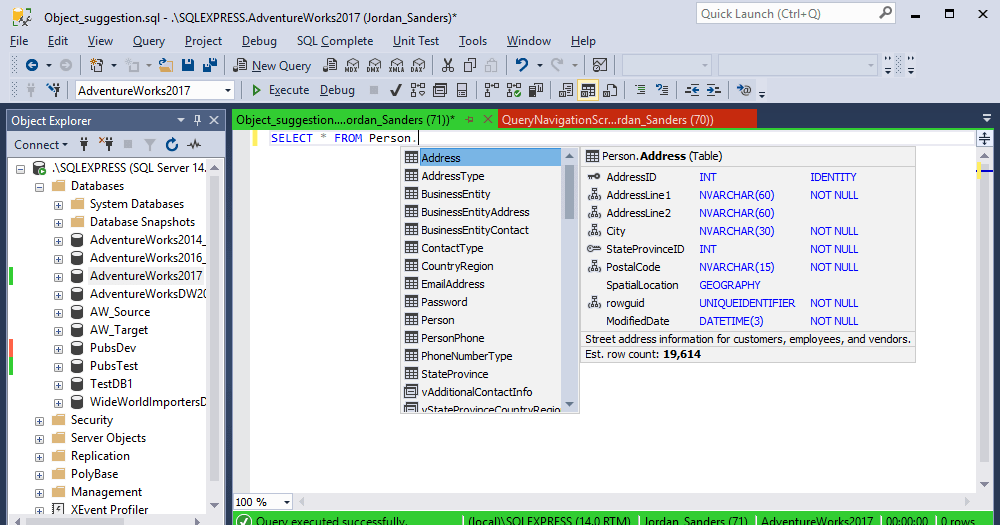Collapse the Databases tree node
Viewport: 1000px width, 525px height.
40,186
